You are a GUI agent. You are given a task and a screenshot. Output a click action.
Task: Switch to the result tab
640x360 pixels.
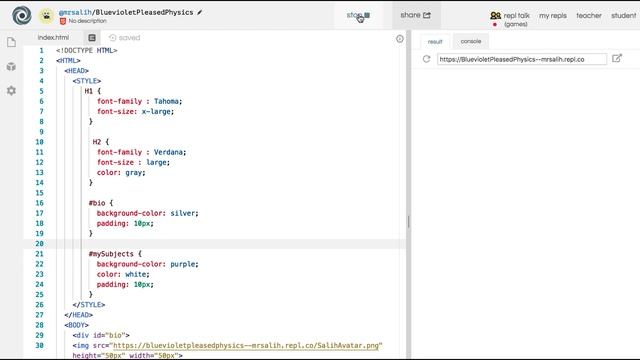(x=435, y=42)
